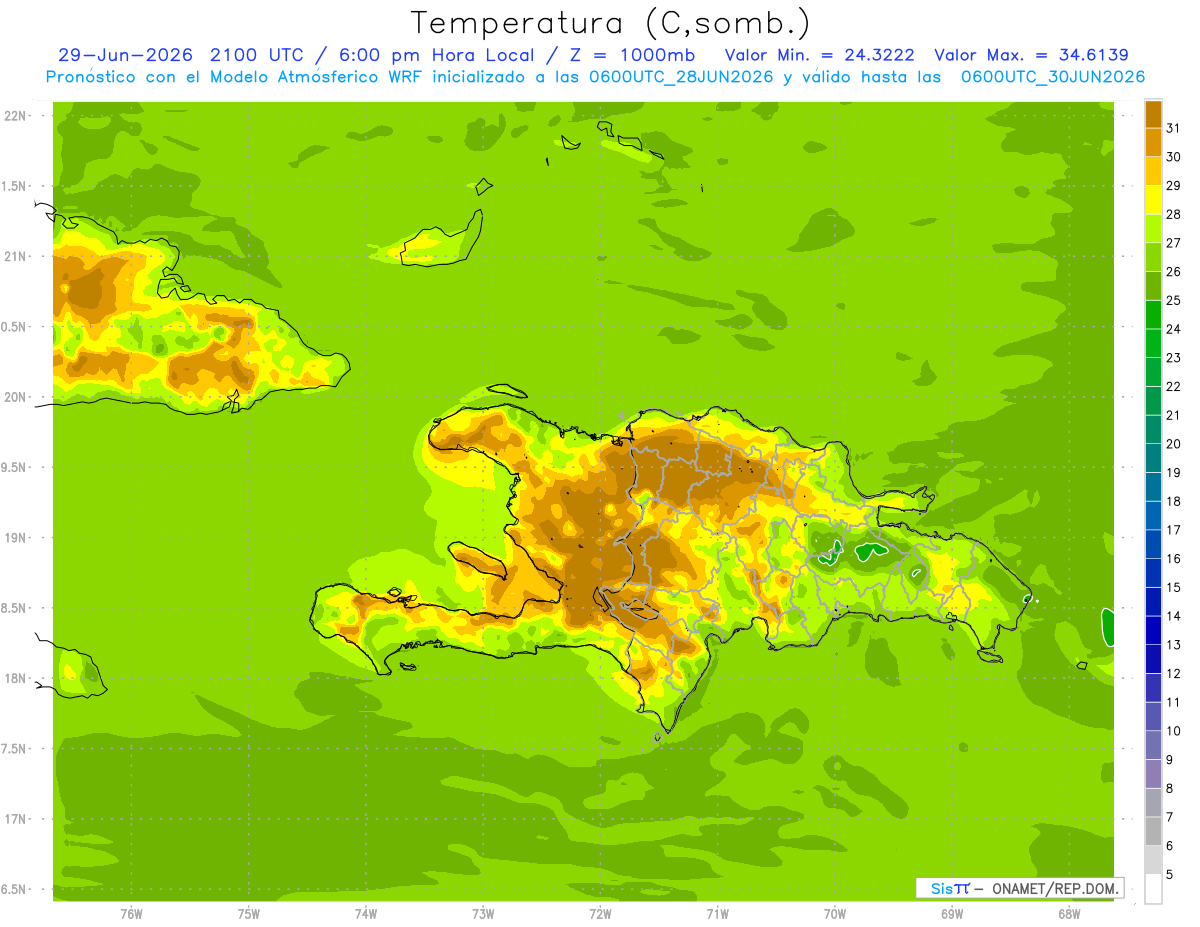Click the "20N" latitude axis label
The height and width of the screenshot is (927, 1200).
pos(16,397)
